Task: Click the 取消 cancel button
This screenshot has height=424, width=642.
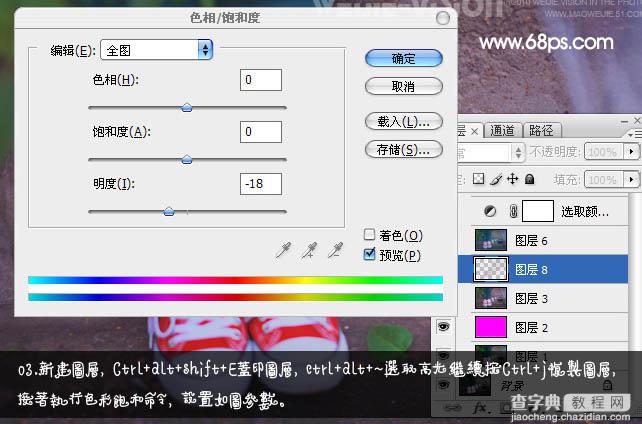Action: [x=403, y=86]
